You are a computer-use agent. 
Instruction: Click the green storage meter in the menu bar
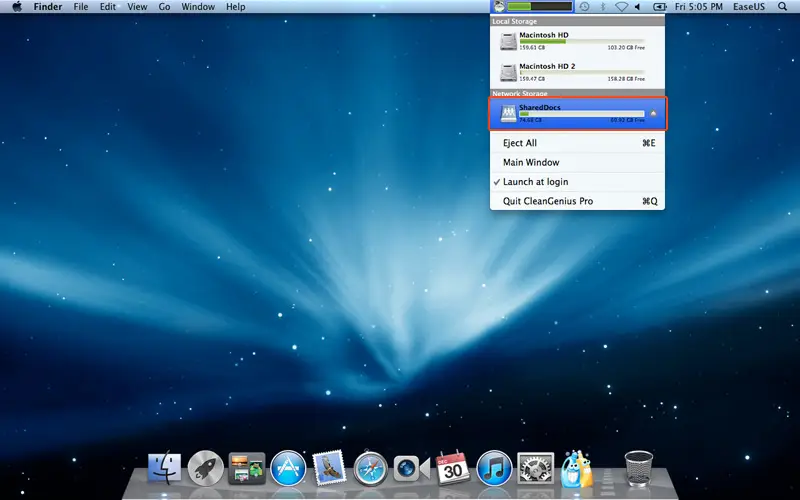click(539, 7)
